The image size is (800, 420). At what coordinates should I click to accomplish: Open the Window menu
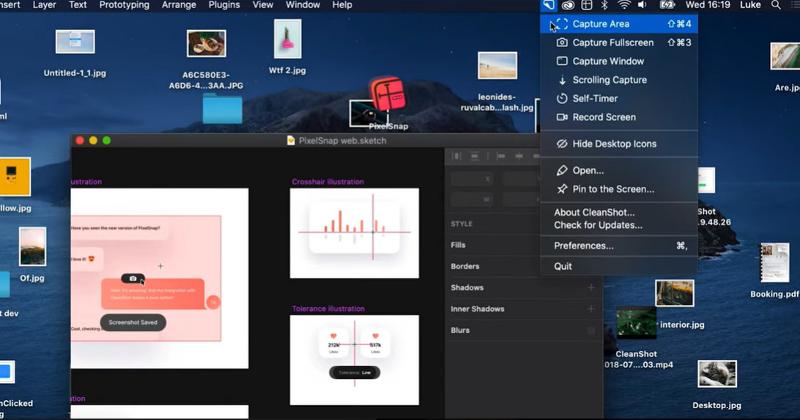click(x=303, y=5)
